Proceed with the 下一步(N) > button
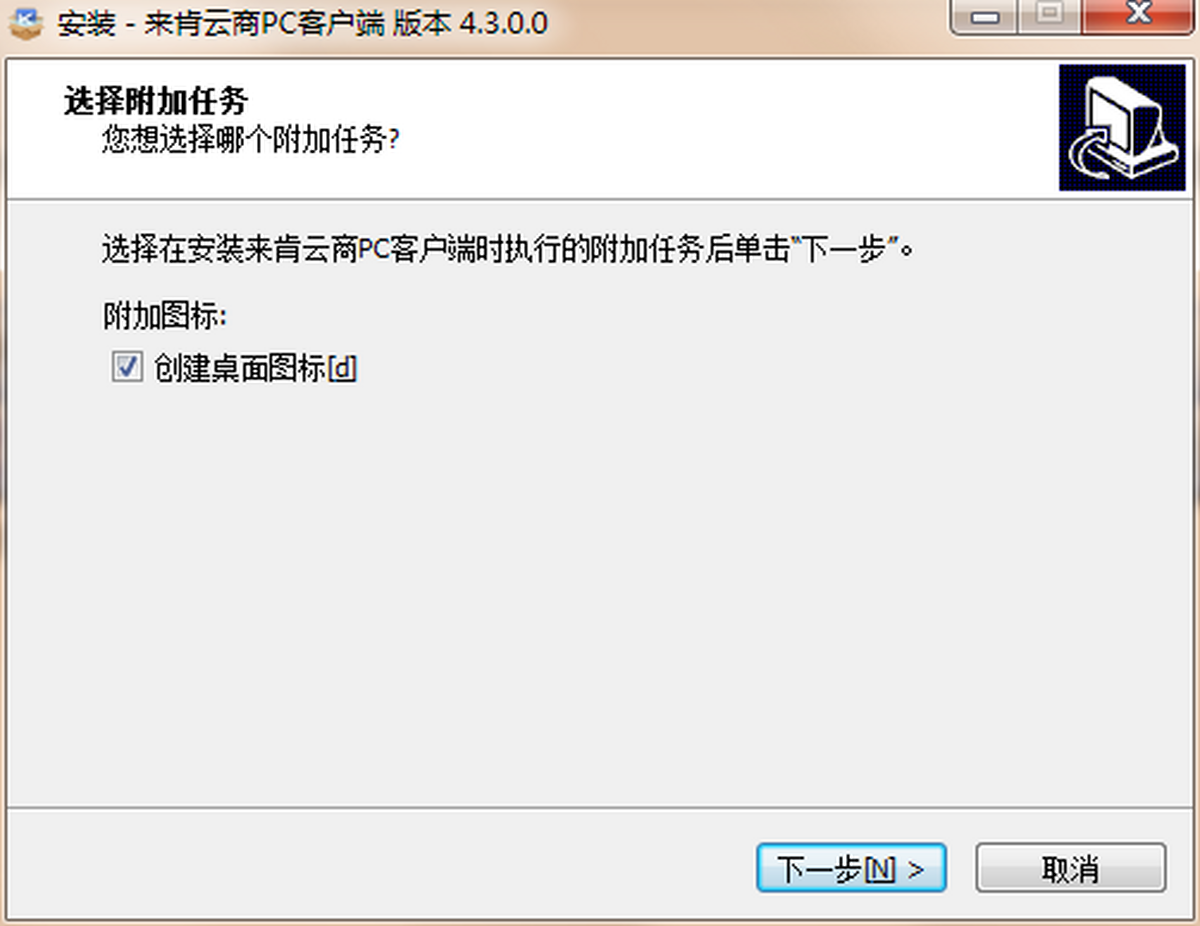This screenshot has width=1200, height=926. [851, 869]
